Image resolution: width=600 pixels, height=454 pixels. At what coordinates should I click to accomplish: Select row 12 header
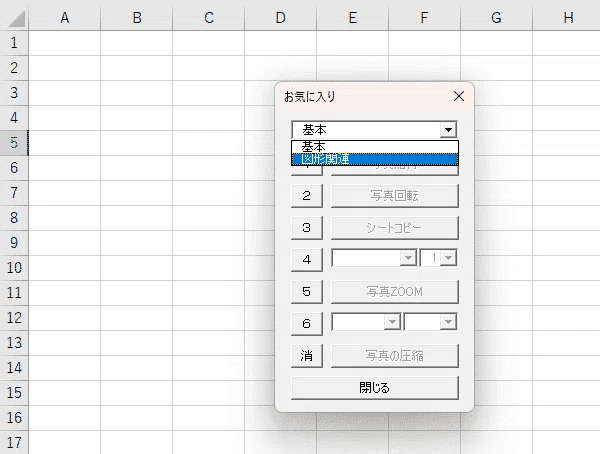pyautogui.click(x=14, y=318)
